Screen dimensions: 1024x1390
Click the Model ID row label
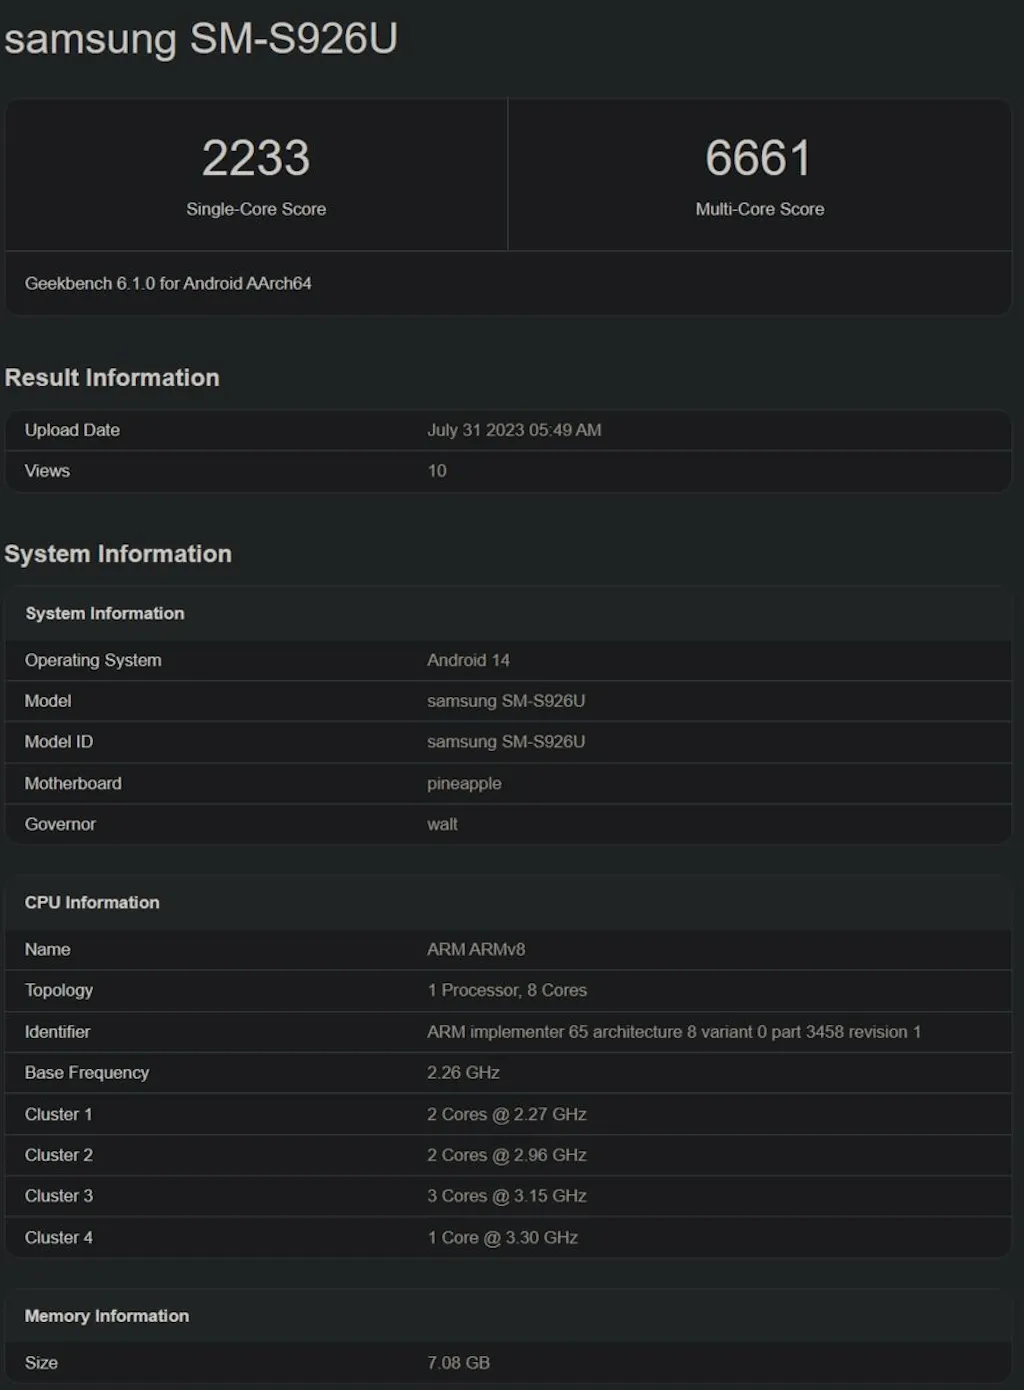(59, 742)
